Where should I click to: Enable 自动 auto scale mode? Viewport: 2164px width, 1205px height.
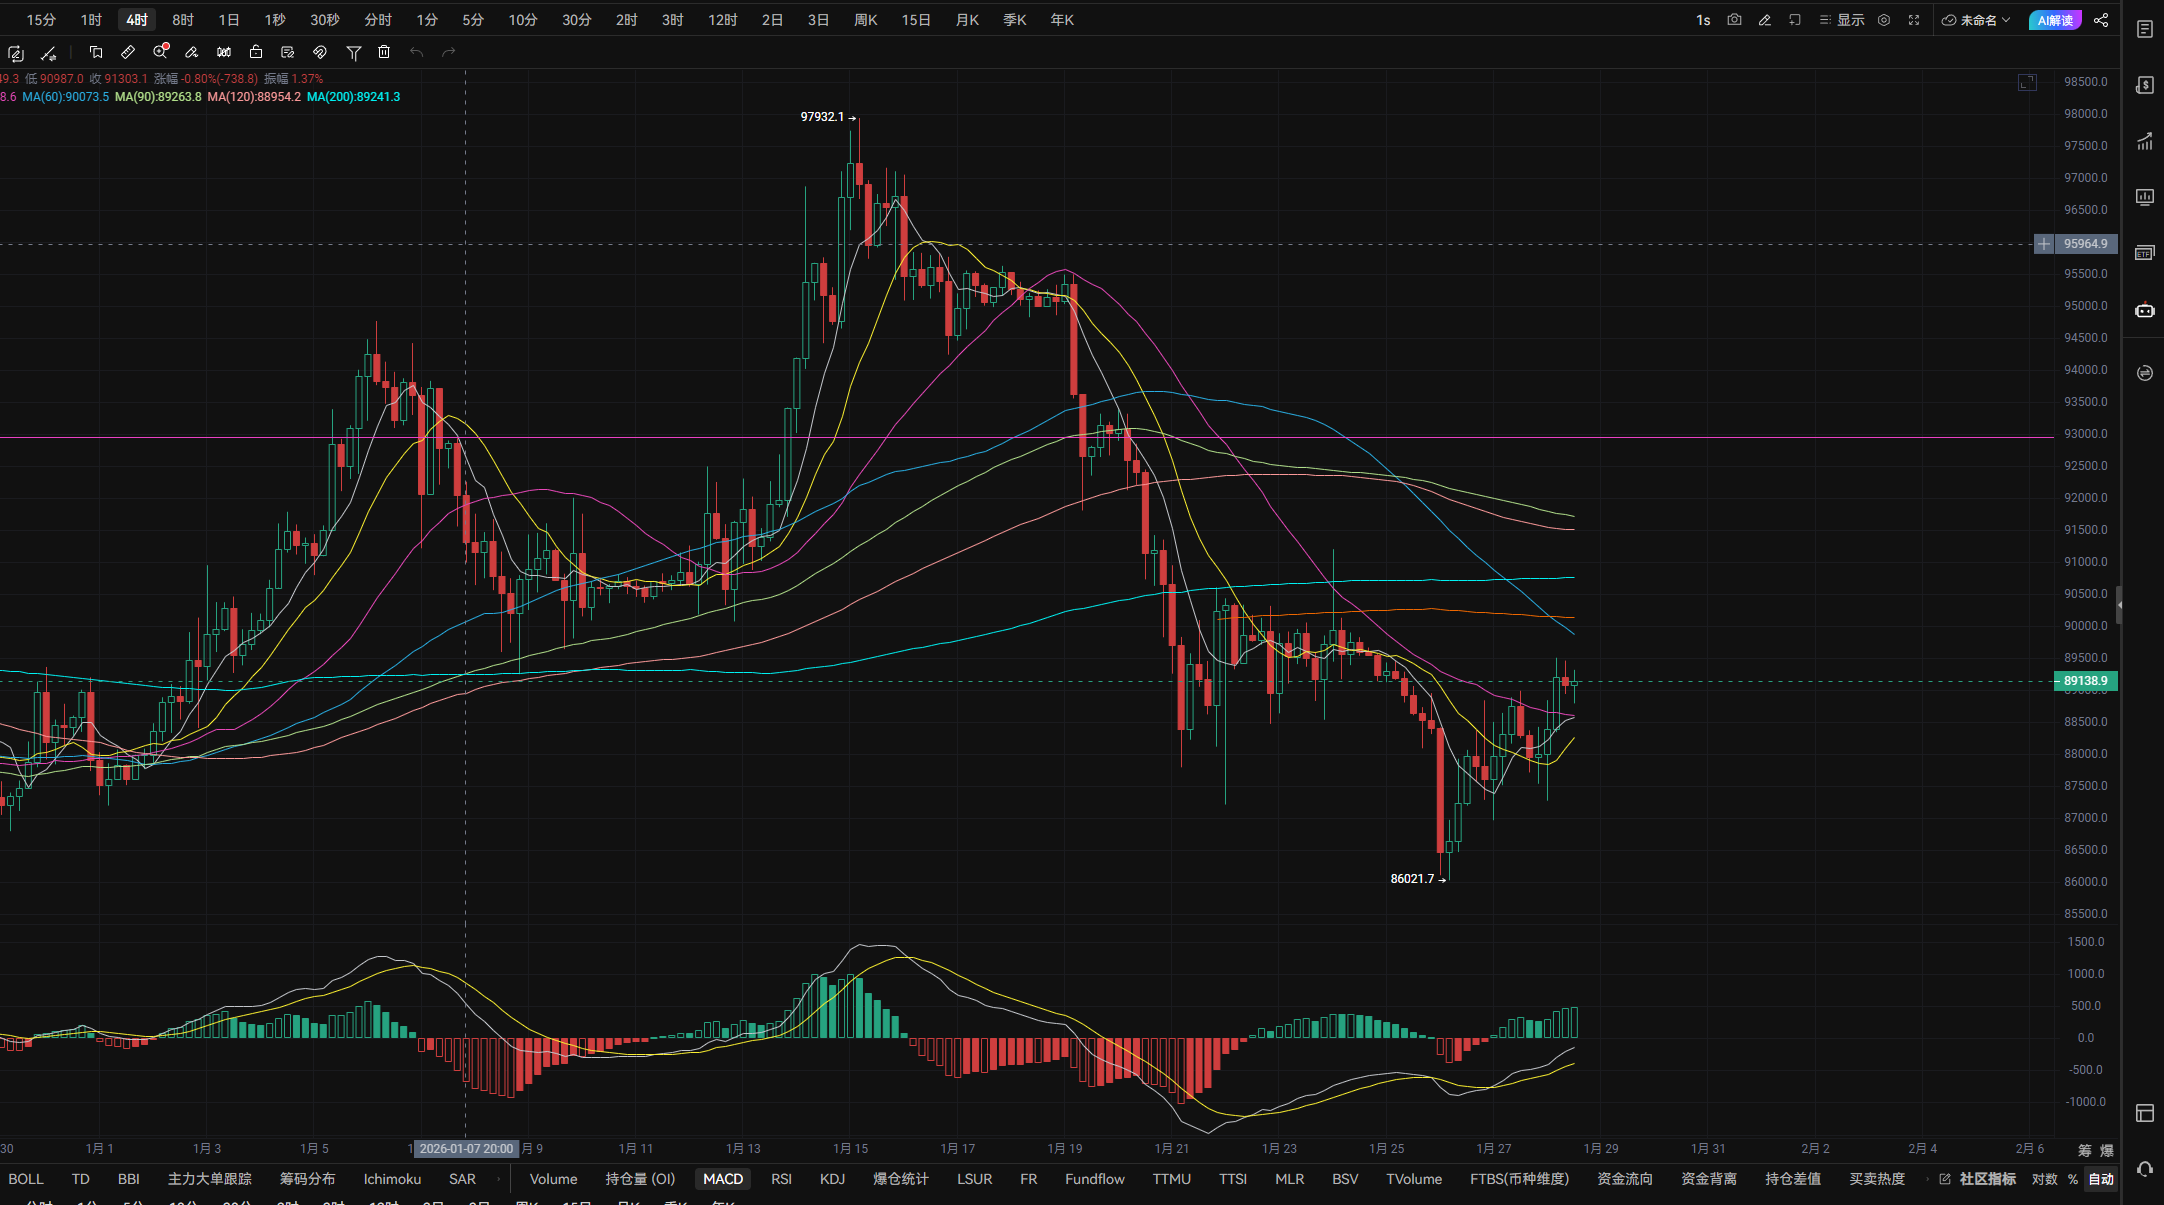[x=2101, y=1179]
